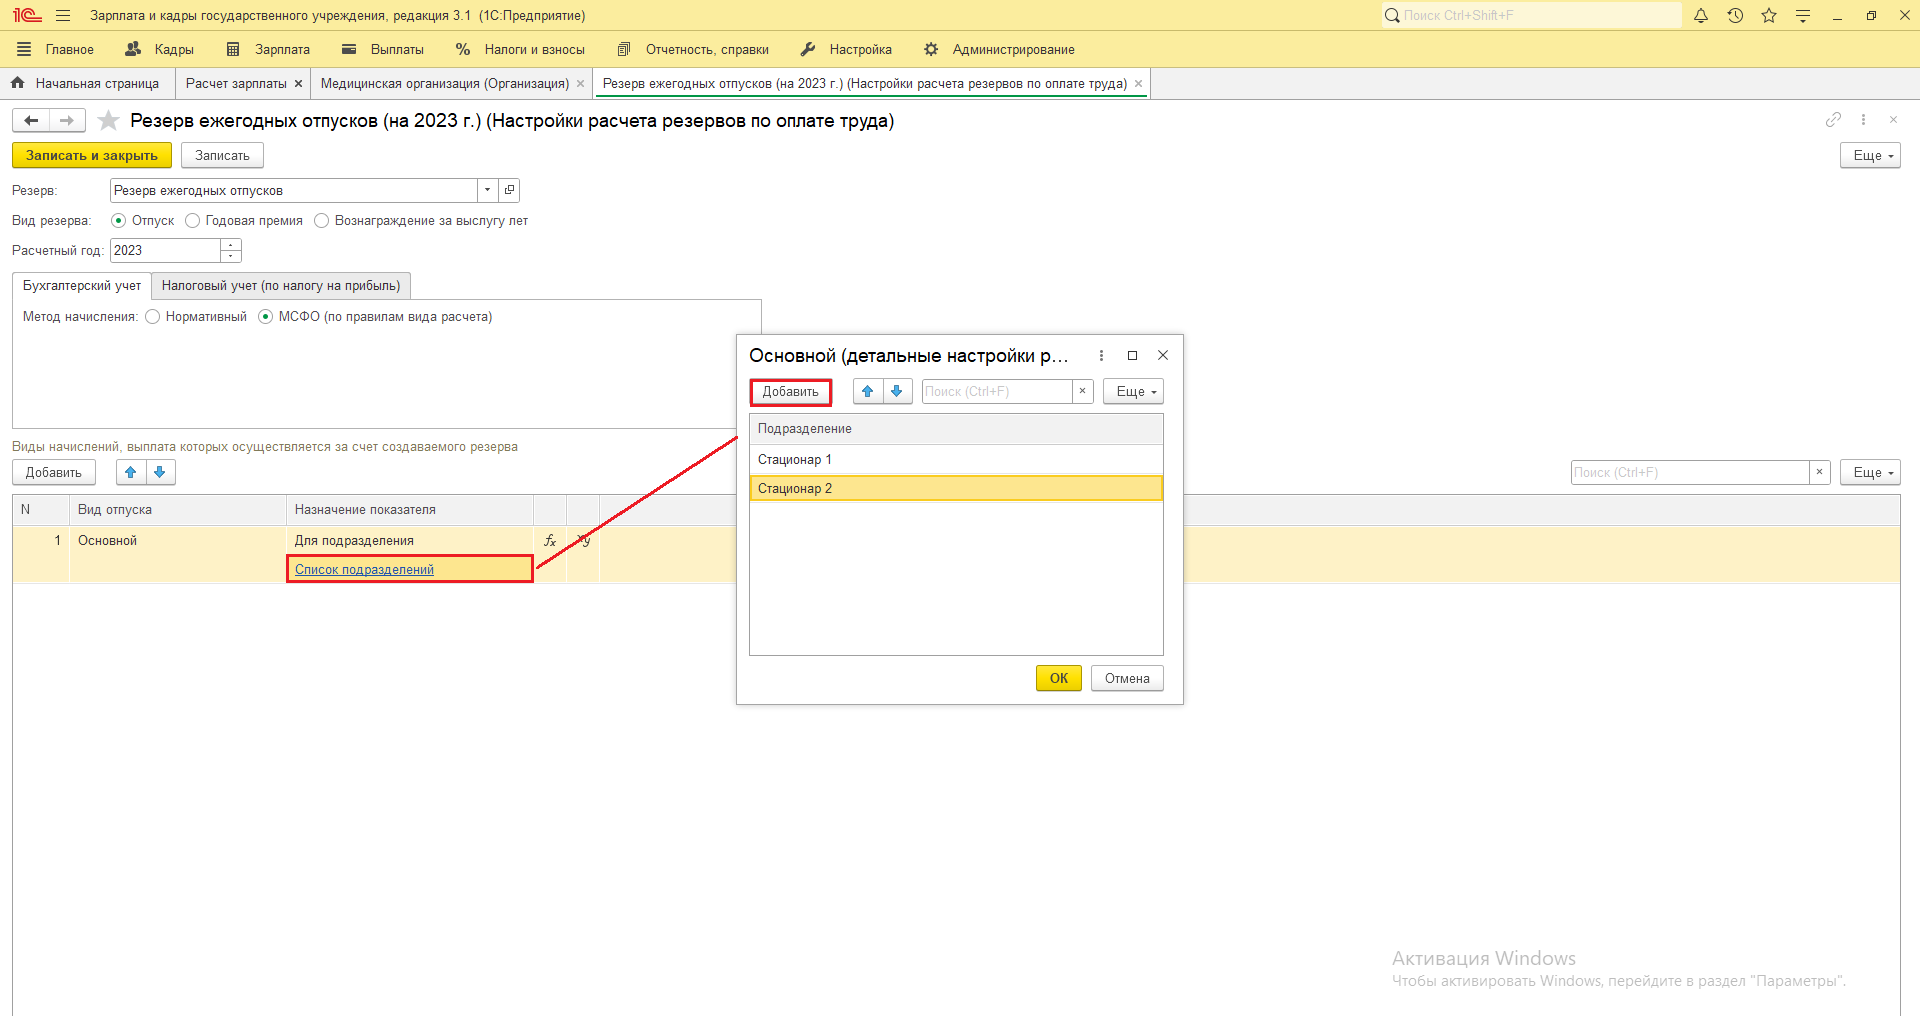Switch to Медицинская организация tab
Image resolution: width=1920 pixels, height=1016 pixels.
click(x=445, y=84)
